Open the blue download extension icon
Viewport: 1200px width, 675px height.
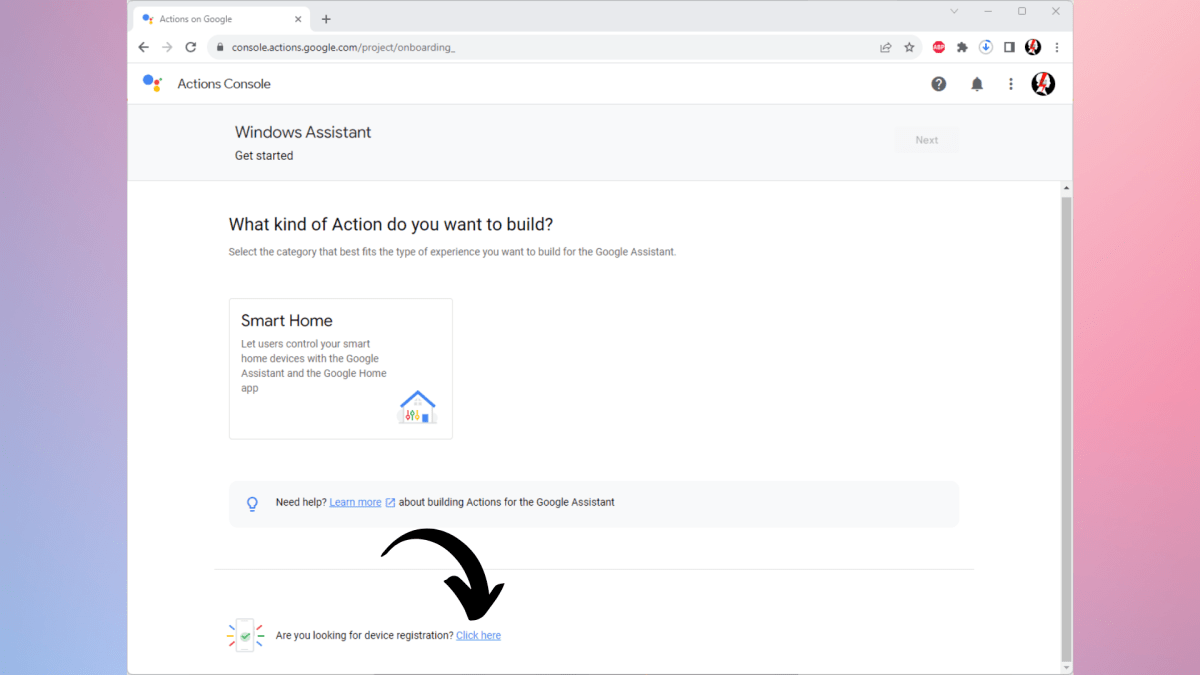986,47
